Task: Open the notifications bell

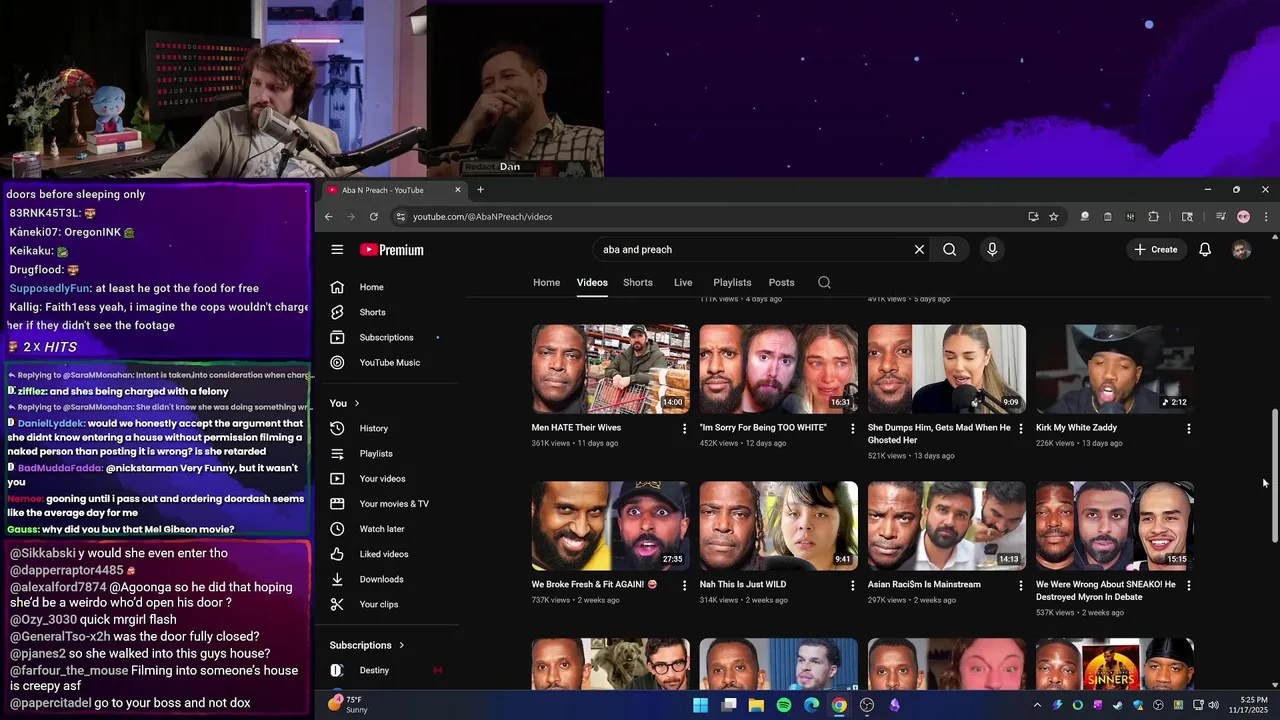Action: 1205,250
